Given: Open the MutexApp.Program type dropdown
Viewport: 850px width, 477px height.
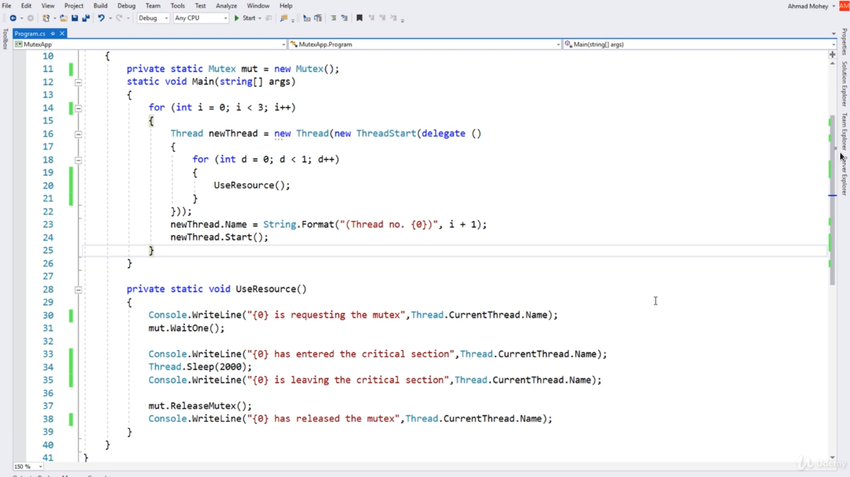Looking at the screenshot, I should point(424,44).
